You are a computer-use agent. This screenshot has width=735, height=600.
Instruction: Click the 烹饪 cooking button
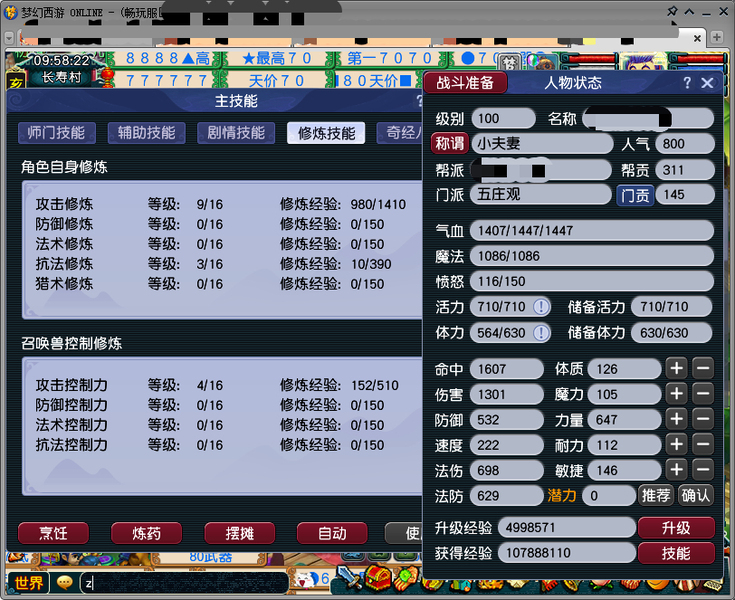pyautogui.click(x=53, y=533)
